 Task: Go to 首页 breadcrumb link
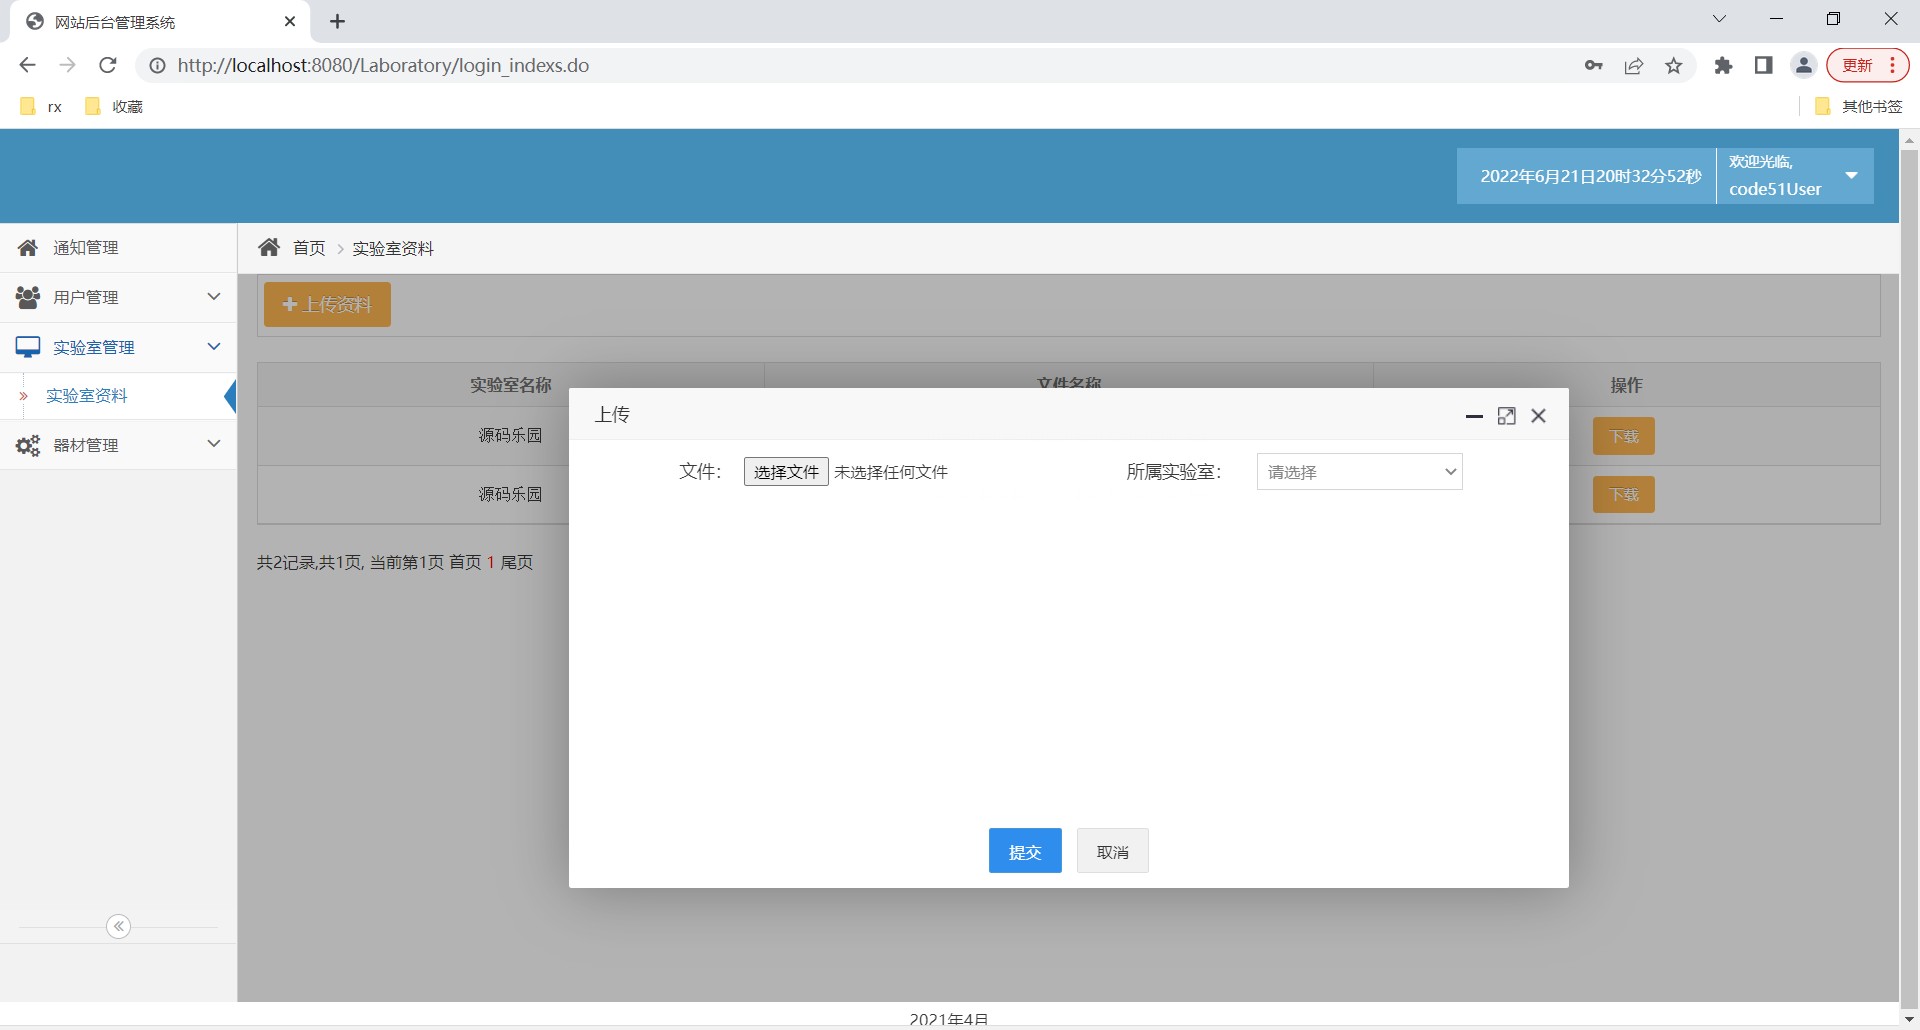click(309, 248)
